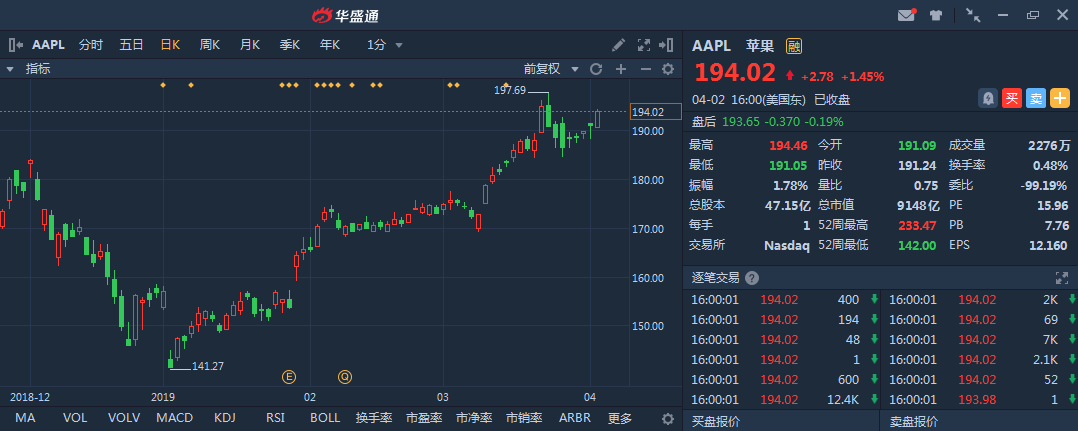Viewport: 1078px width, 431px height.
Task: Select the 日K daily candlestick tab
Action: pyautogui.click(x=170, y=45)
